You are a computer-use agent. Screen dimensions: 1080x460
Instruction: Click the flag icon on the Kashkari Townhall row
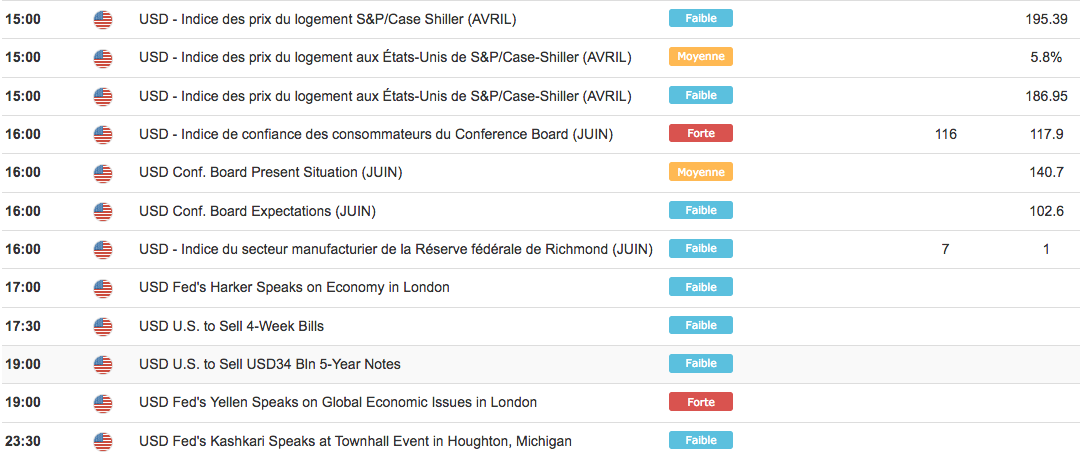click(103, 441)
